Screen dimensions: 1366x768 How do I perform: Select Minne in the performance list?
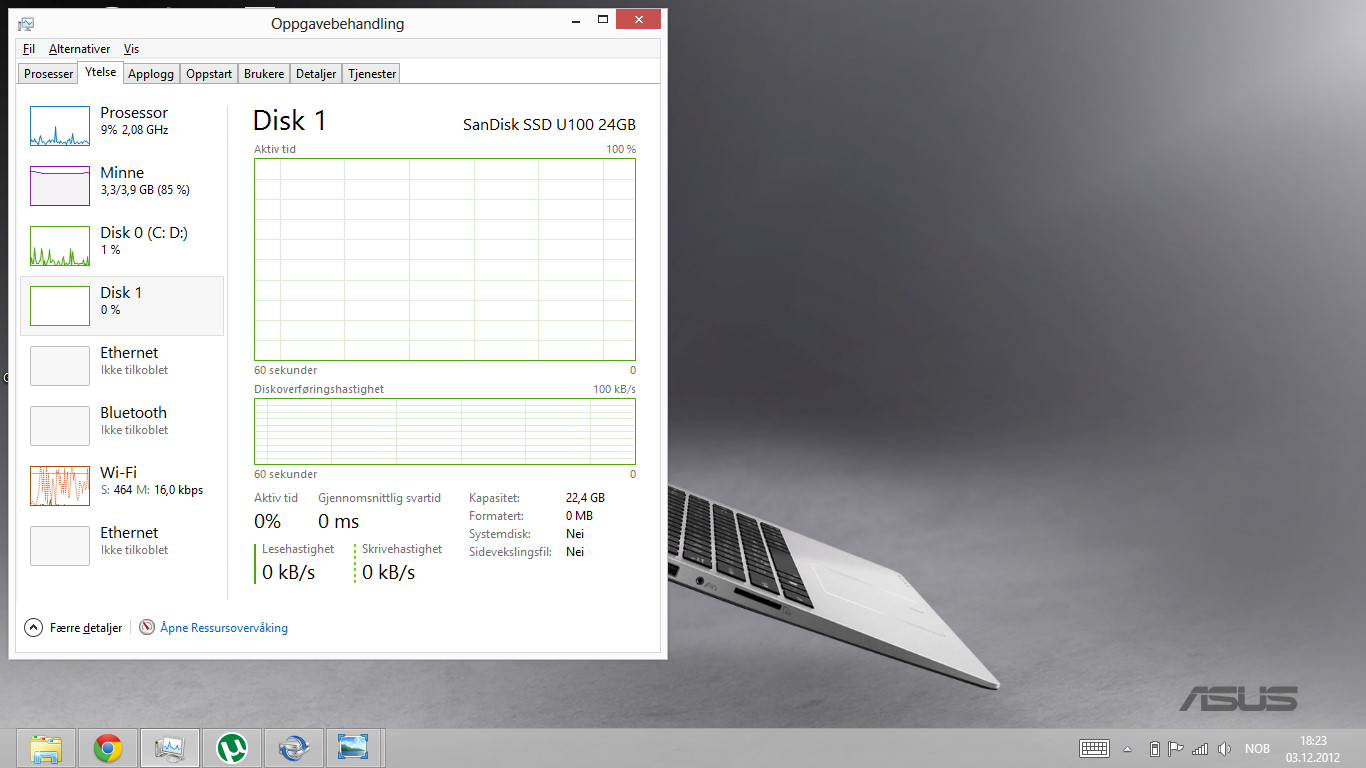[x=122, y=186]
